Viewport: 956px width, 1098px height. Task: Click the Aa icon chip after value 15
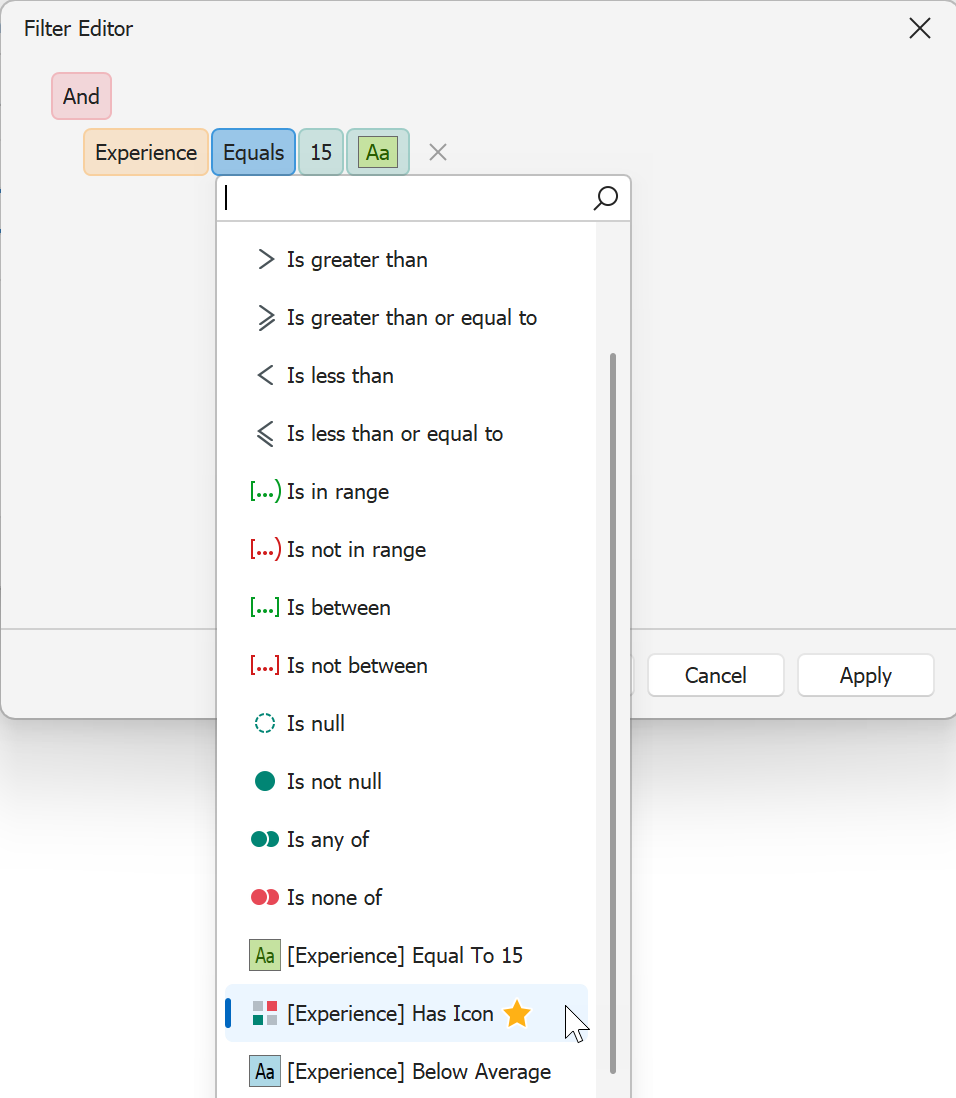[x=377, y=152]
